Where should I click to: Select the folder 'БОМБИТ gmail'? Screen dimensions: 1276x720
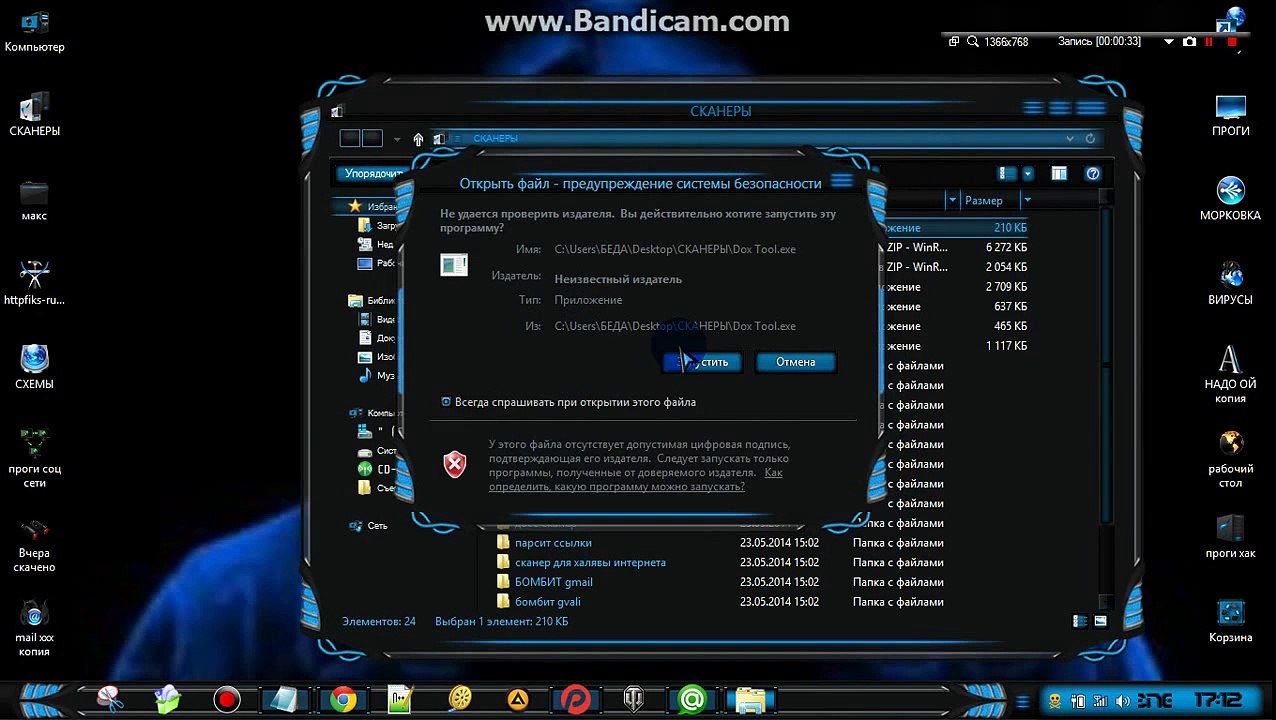click(x=553, y=582)
